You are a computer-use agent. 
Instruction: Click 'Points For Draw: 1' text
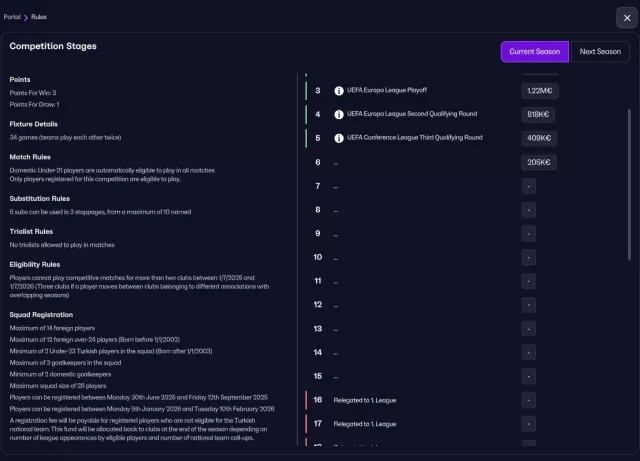point(34,105)
